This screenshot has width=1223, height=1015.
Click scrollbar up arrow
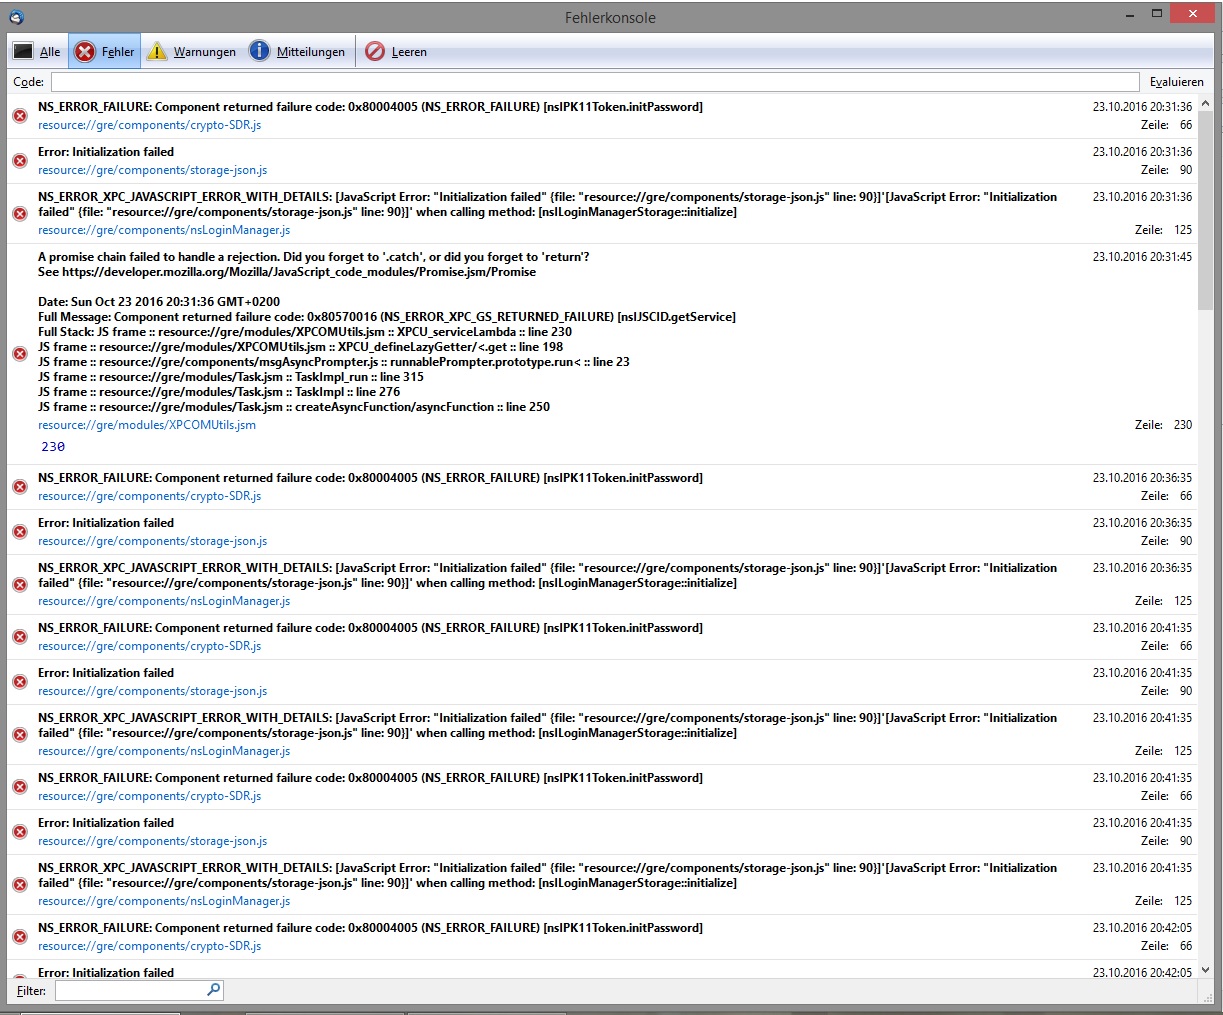pyautogui.click(x=1205, y=103)
